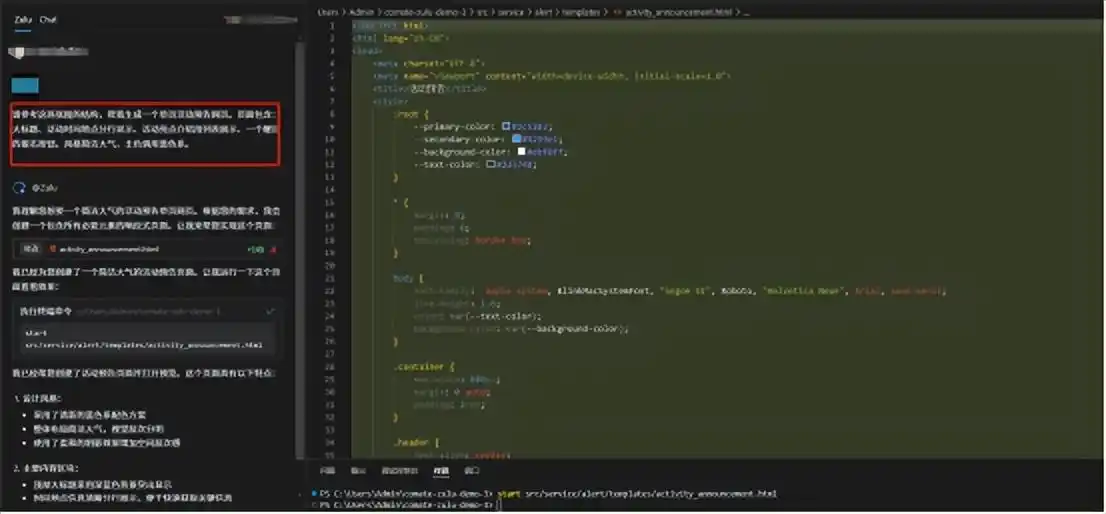This screenshot has width=1106, height=514.
Task: Open the Chat tab
Action: pyautogui.click(x=48, y=19)
